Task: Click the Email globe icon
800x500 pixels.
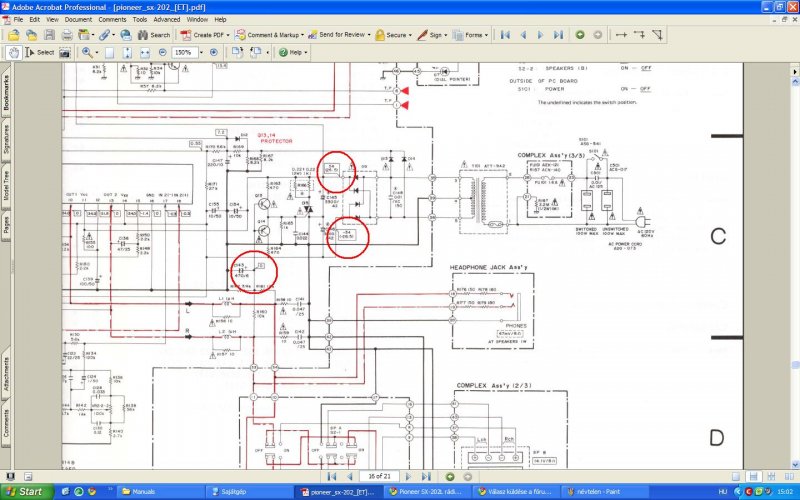Action: [126, 35]
